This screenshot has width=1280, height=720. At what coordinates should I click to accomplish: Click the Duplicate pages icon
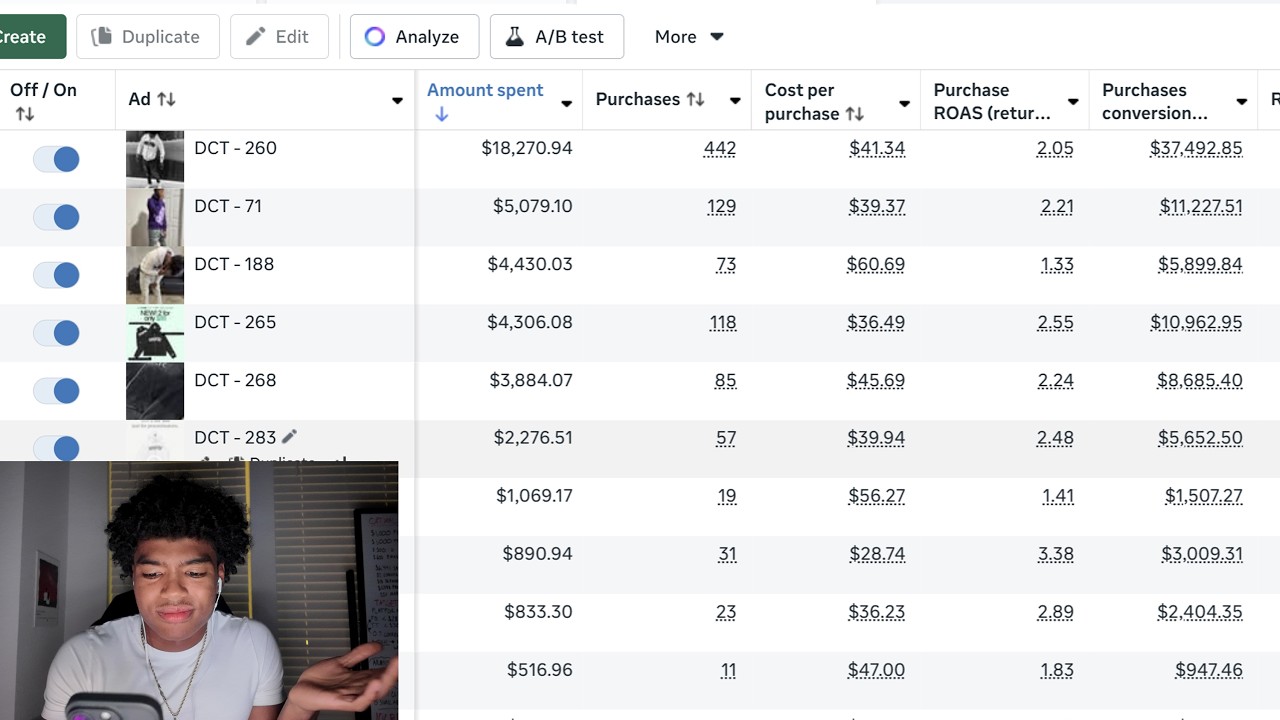tap(101, 37)
